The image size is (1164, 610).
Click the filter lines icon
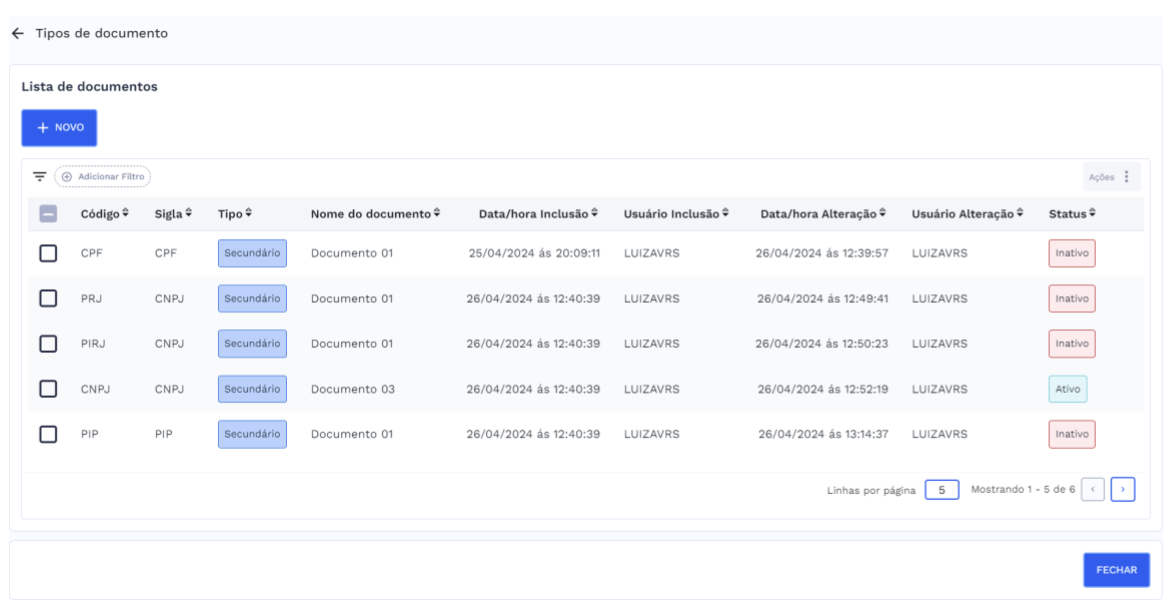click(x=39, y=177)
